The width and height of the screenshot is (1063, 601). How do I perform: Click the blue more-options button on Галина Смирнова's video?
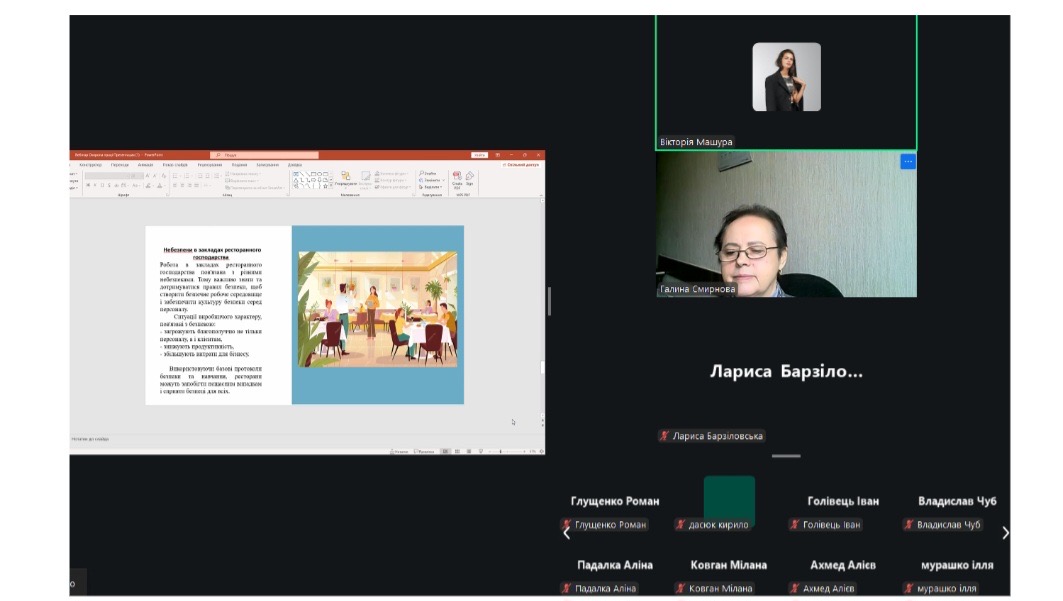pyautogui.click(x=907, y=161)
